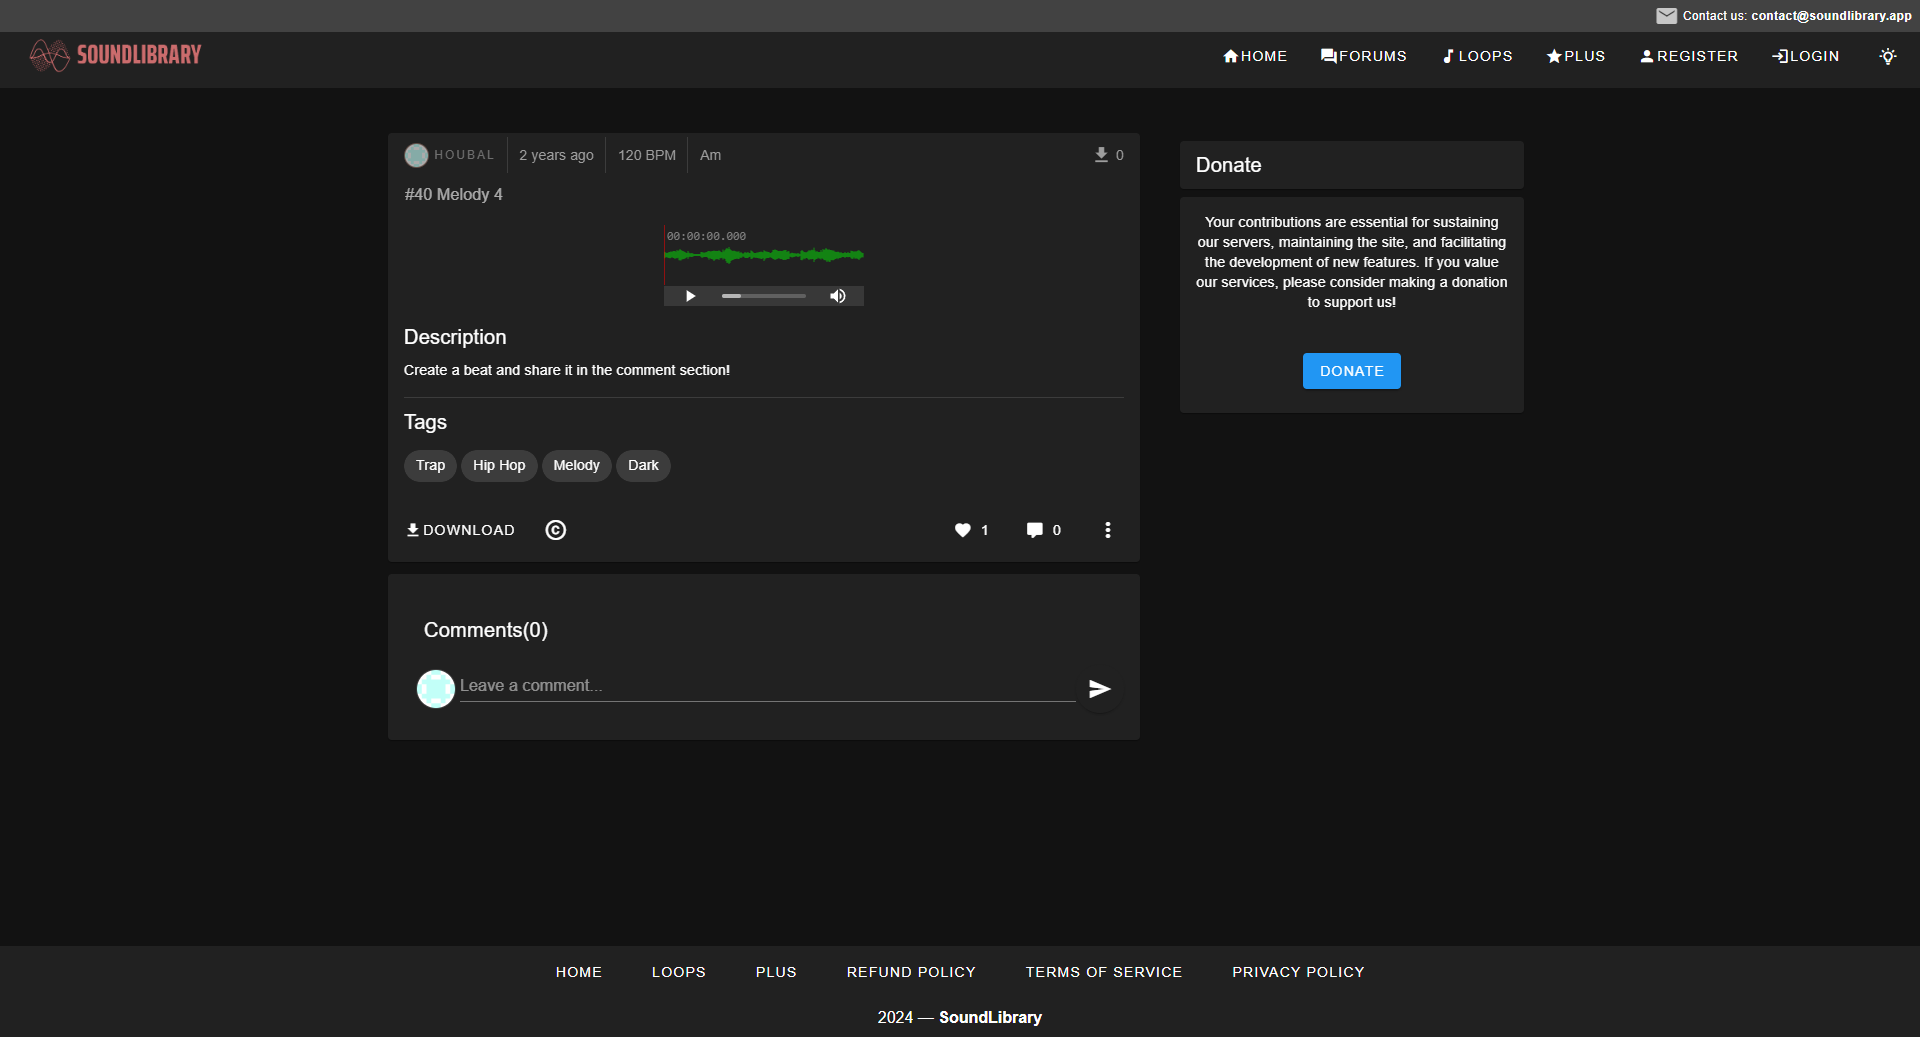This screenshot has height=1038, width=1920.
Task: Click HOUBAL user avatar
Action: 416,155
